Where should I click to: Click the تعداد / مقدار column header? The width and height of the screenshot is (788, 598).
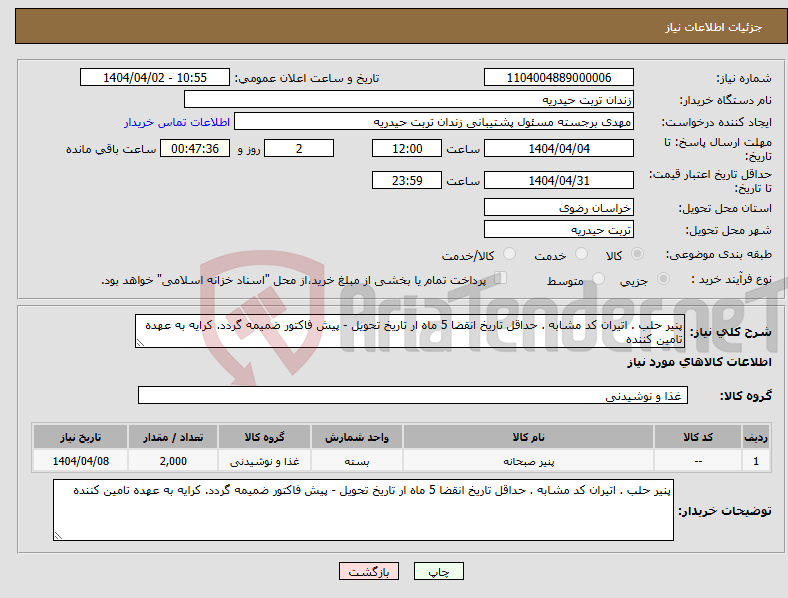pos(173,437)
